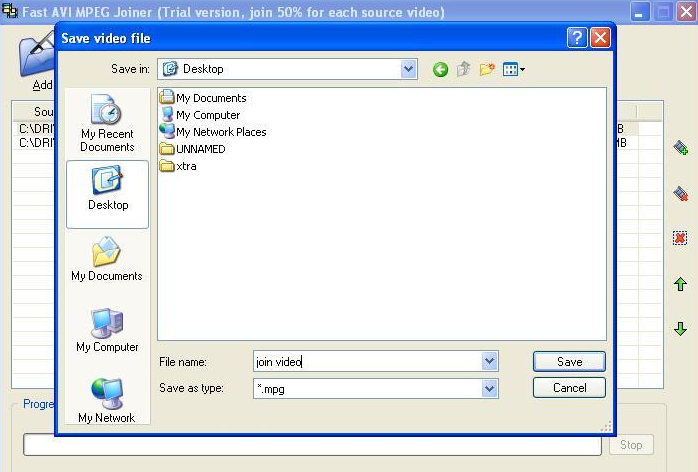Click the dialog Help question mark
This screenshot has height=472, width=698.
[577, 38]
